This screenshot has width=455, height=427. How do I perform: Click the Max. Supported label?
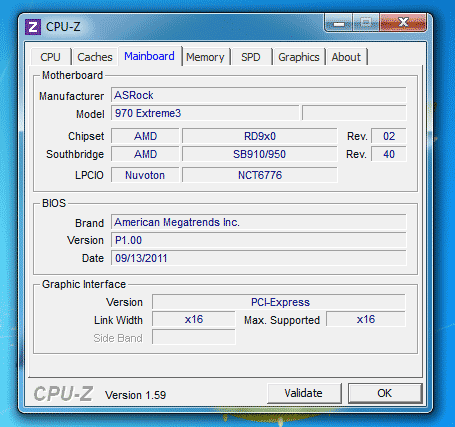tap(282, 320)
